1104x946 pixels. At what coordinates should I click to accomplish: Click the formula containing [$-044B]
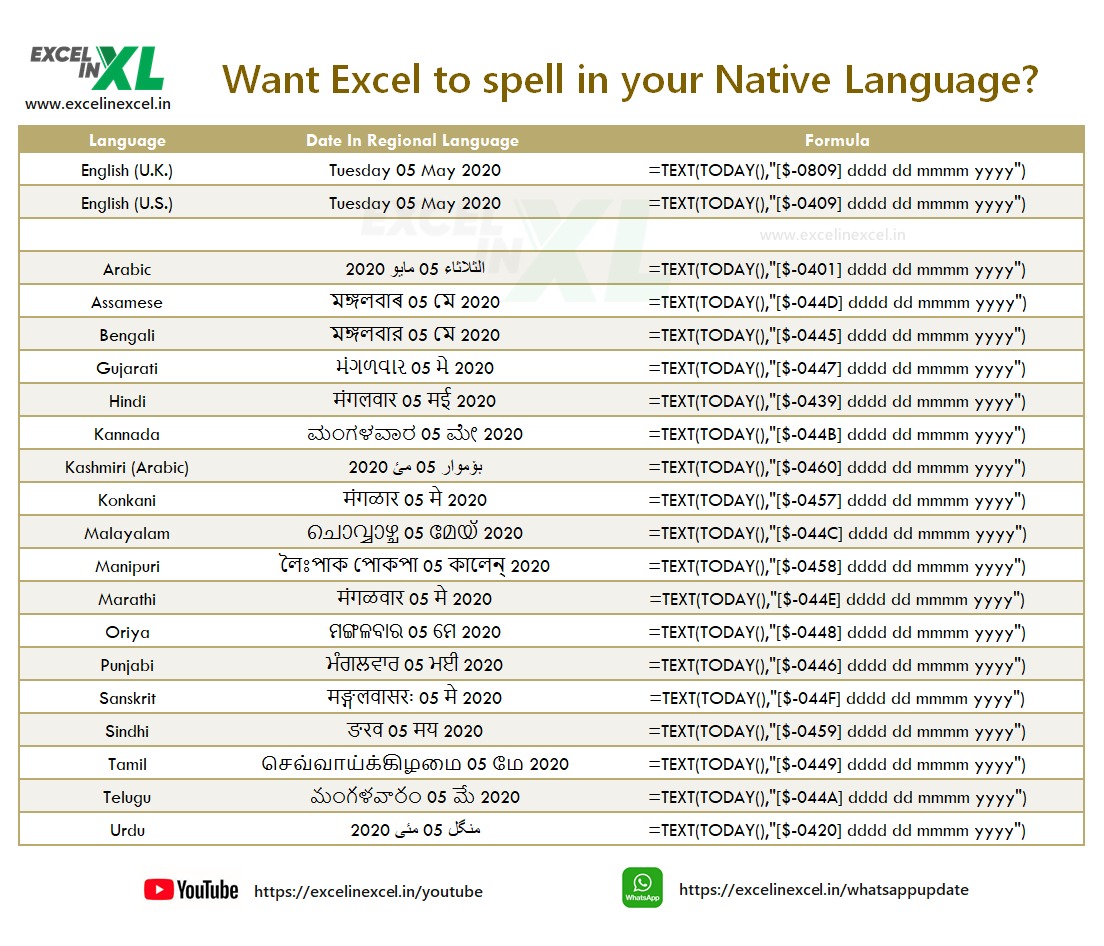837,434
